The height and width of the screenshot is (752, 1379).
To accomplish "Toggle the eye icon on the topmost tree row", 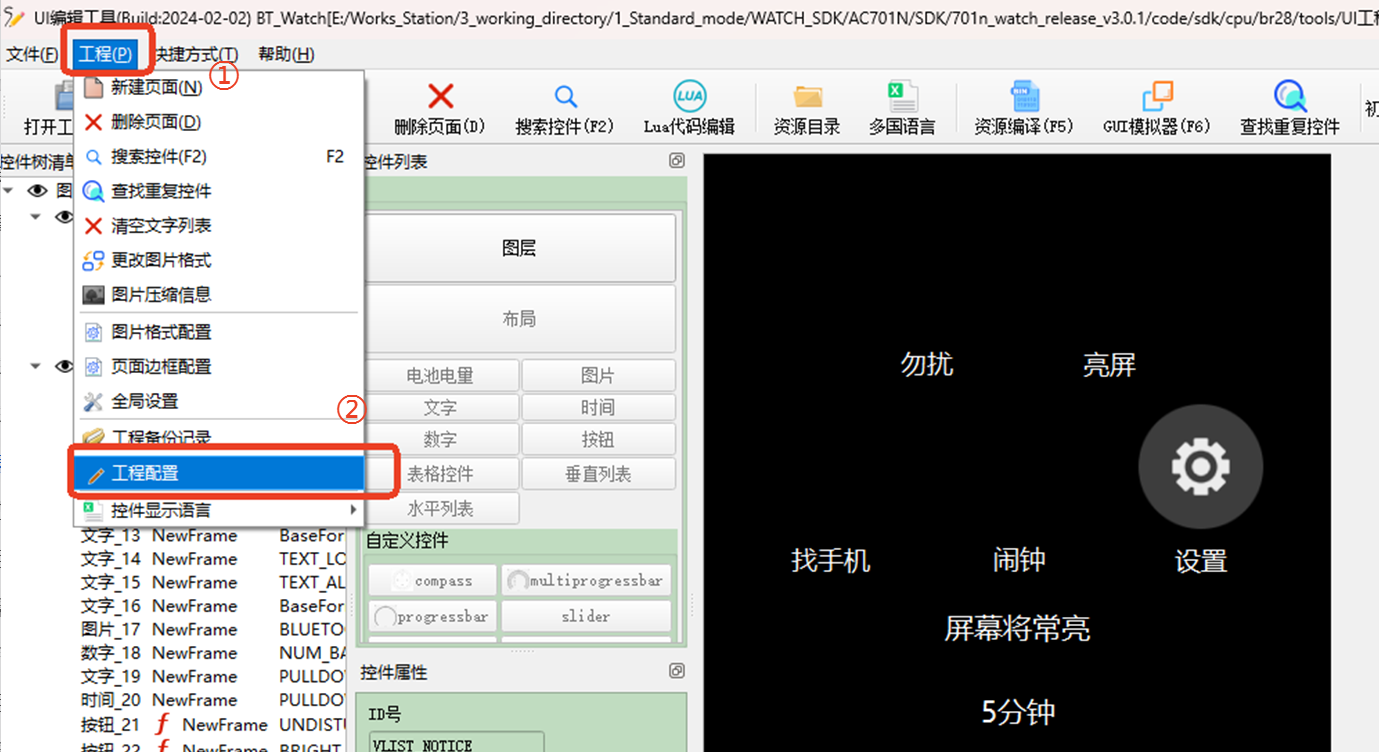I will pos(38,190).
